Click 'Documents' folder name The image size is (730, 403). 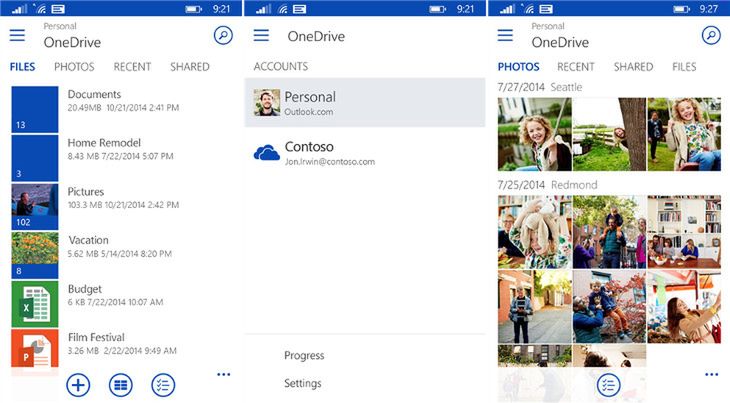tap(94, 94)
